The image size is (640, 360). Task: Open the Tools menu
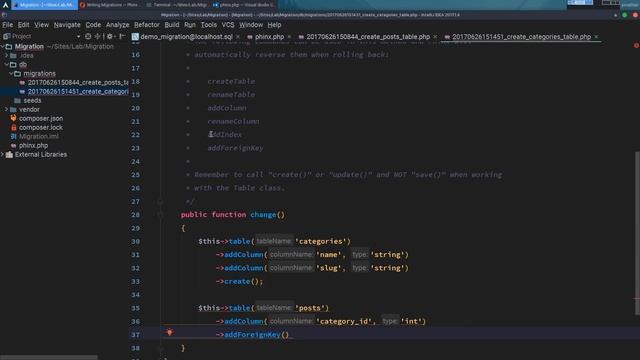point(209,25)
